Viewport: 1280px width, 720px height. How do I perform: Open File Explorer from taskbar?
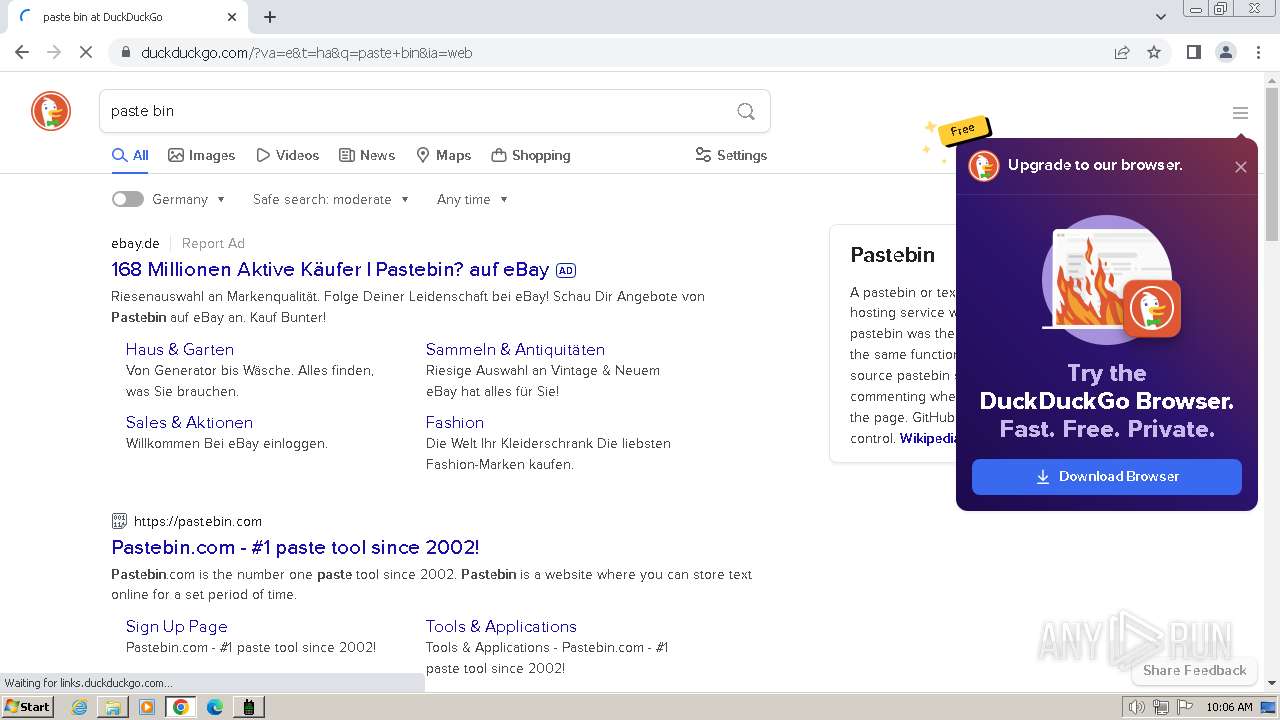pos(113,707)
